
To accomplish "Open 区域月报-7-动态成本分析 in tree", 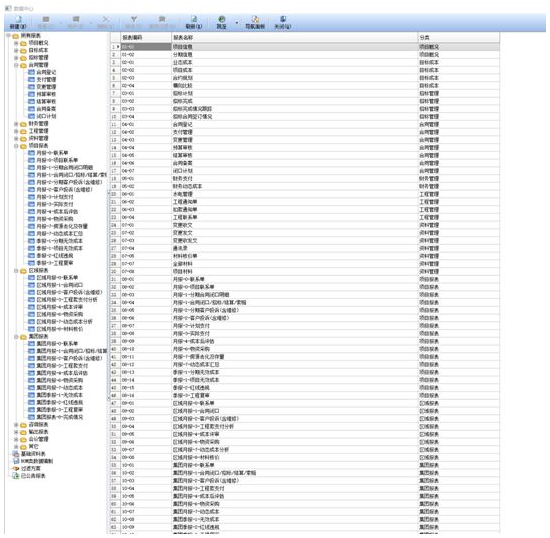I will 65,322.
